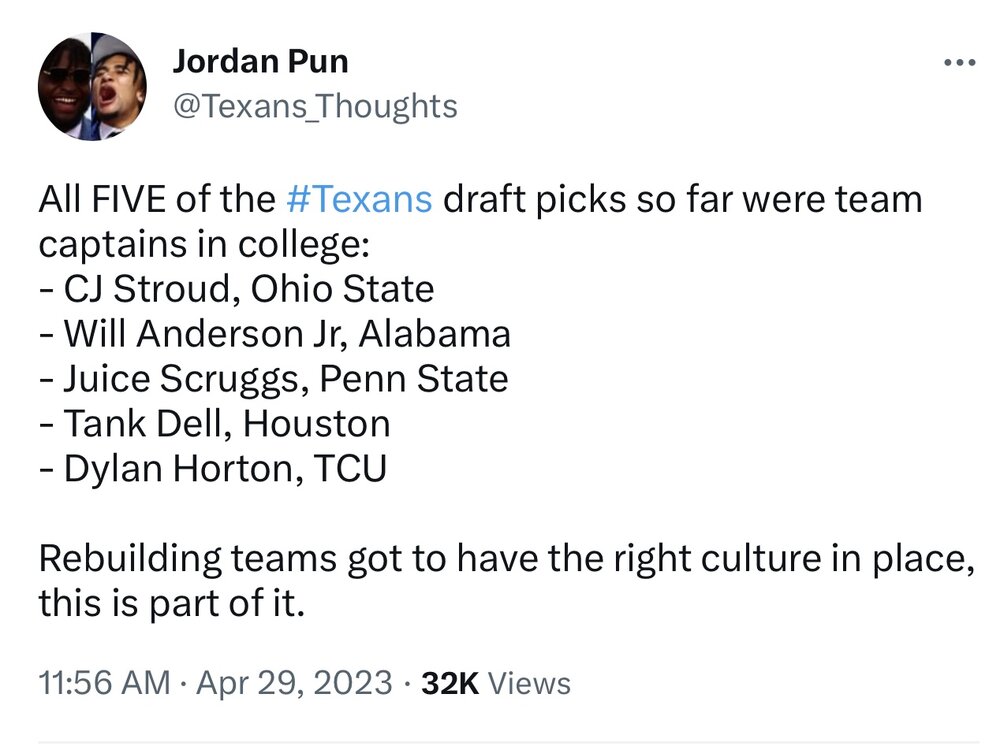The image size is (1000, 746).
Task: Click the Tank Dell, Houston line
Action: [x=214, y=424]
